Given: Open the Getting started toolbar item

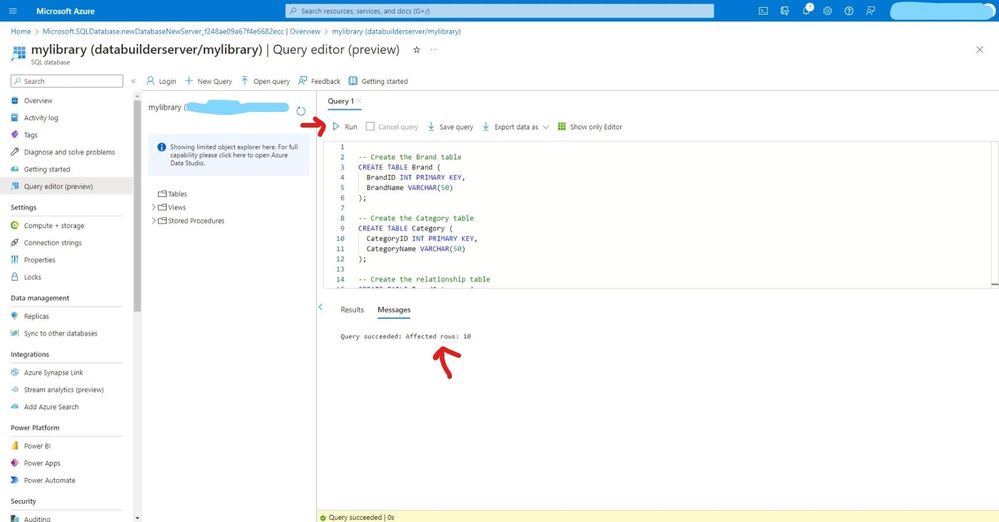Looking at the screenshot, I should [x=378, y=81].
